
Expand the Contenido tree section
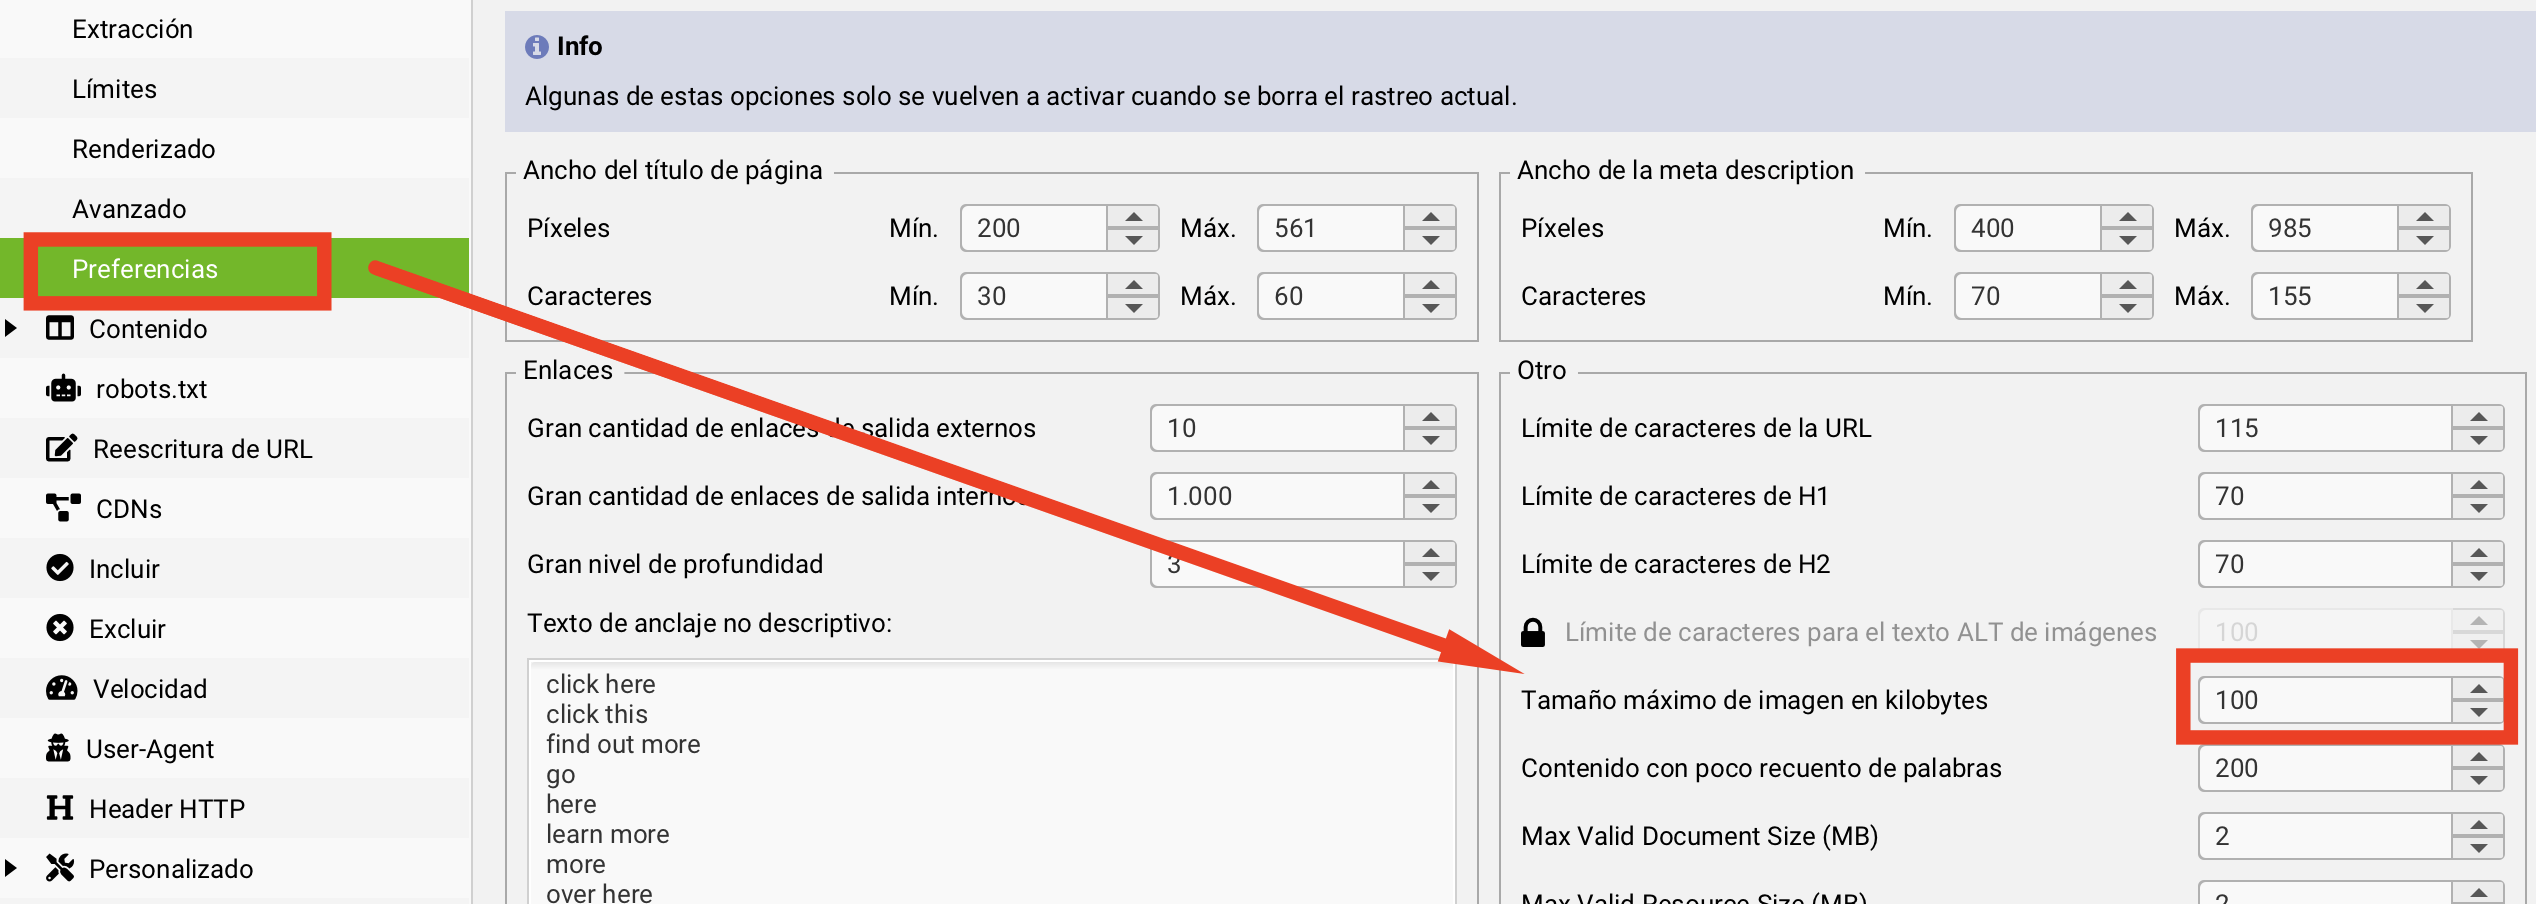click(11, 328)
